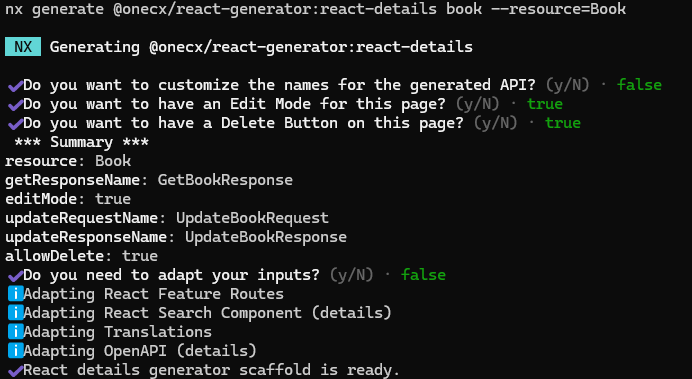The width and height of the screenshot is (692, 379).
Task: Click the '*** Summary ***' heading
Action: (82, 142)
